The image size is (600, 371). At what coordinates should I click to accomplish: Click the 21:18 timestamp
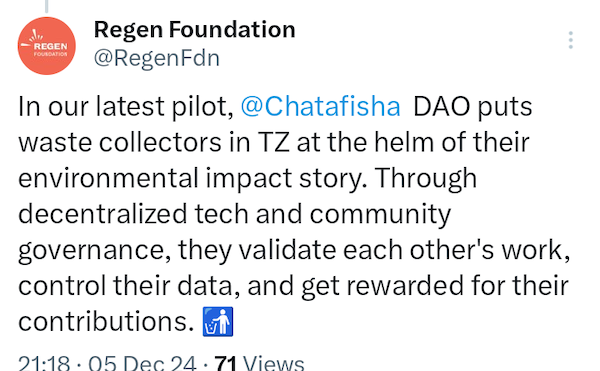(44, 363)
